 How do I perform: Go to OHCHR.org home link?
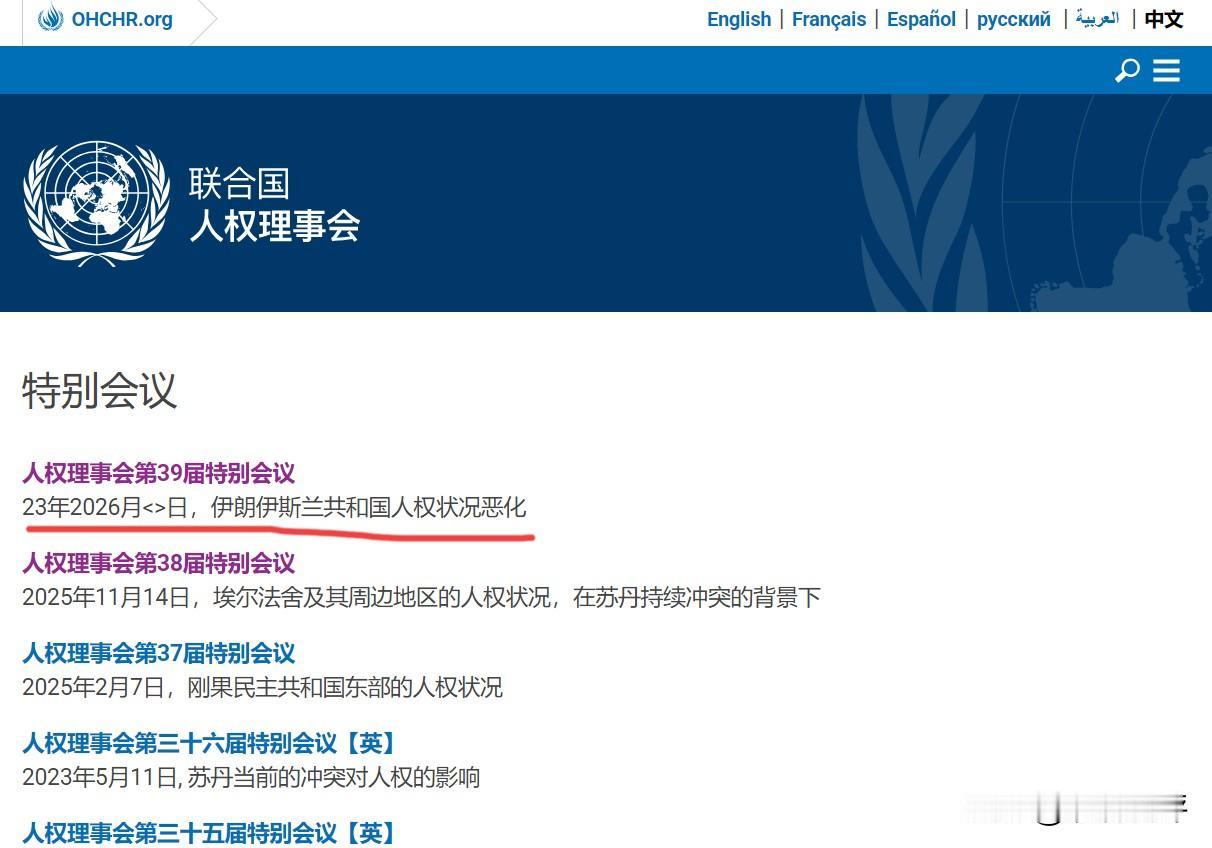[x=122, y=19]
